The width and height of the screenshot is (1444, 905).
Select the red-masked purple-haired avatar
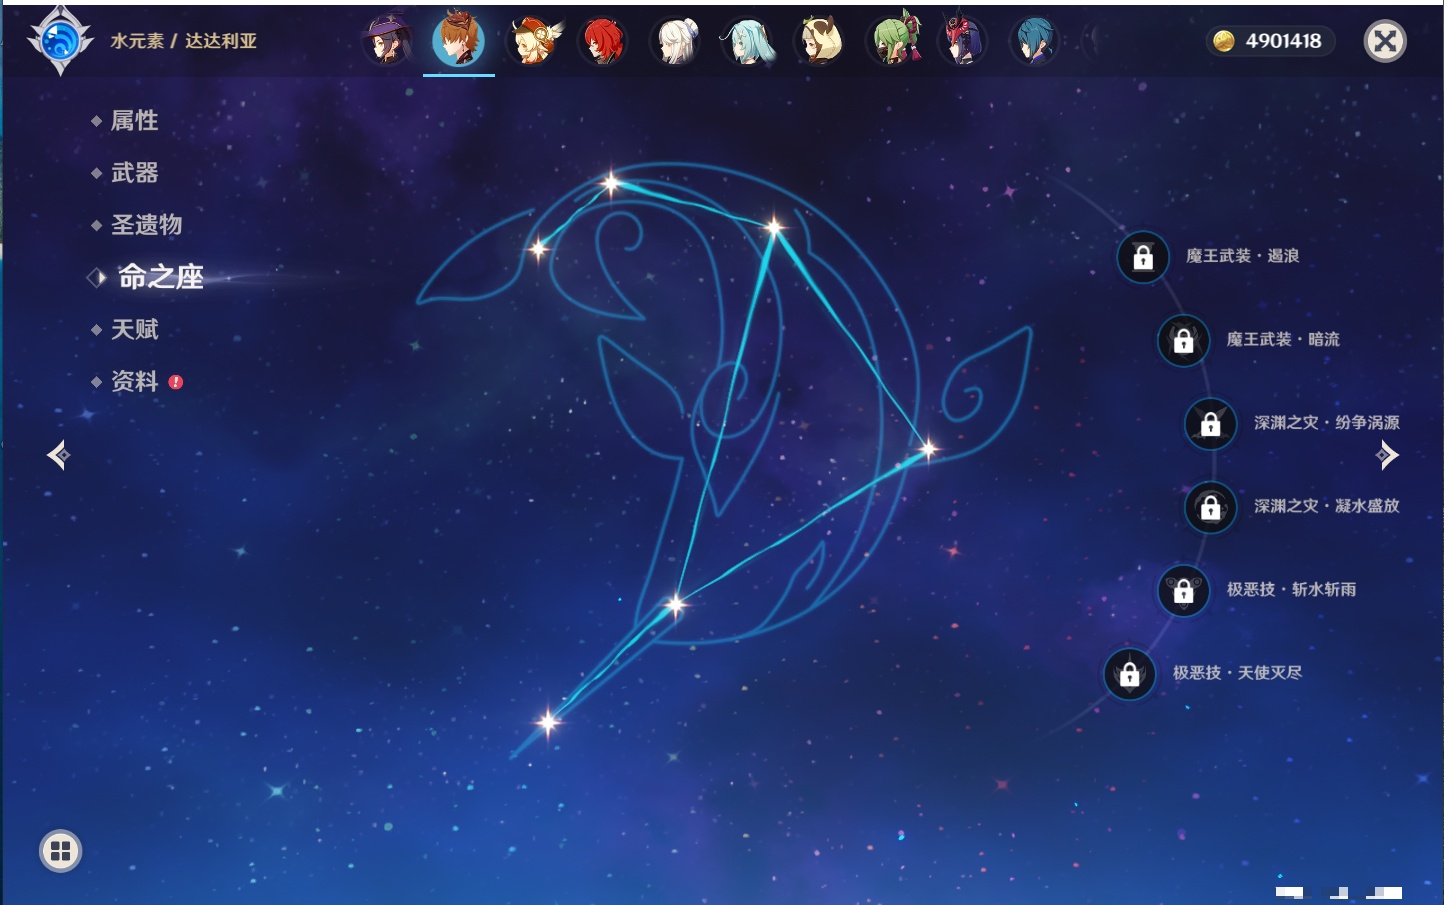coord(963,42)
